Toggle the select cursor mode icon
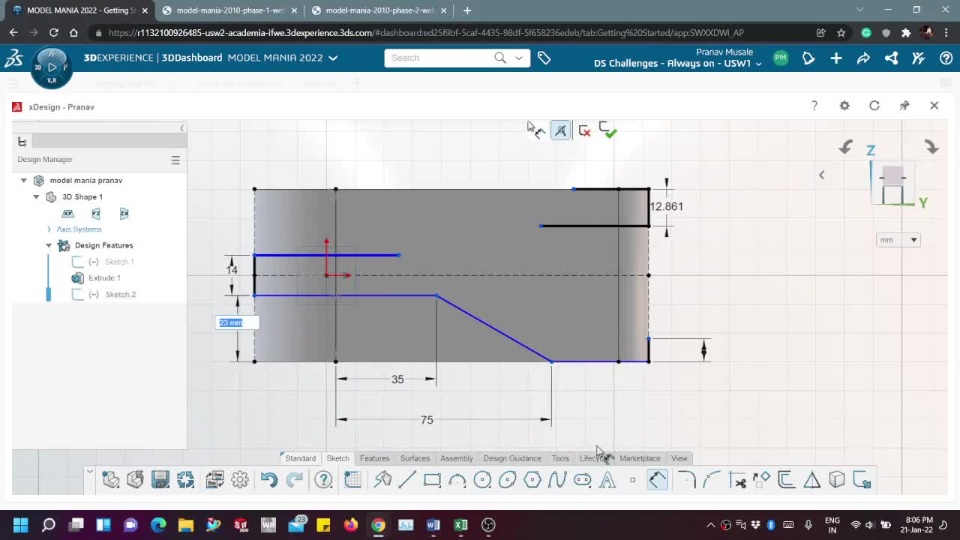The width and height of the screenshot is (960, 540). click(536, 130)
